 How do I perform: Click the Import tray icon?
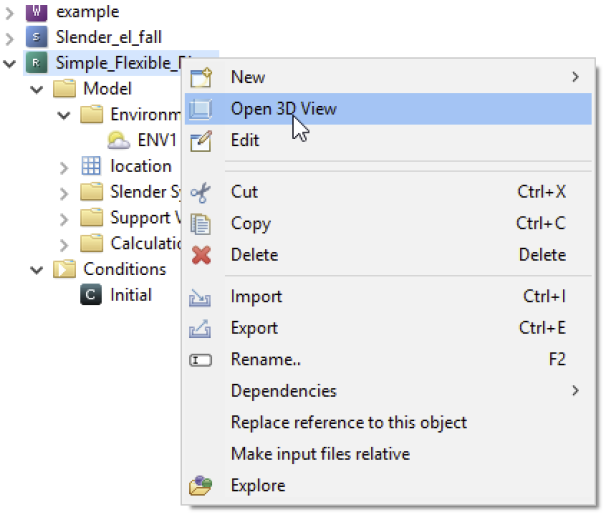click(201, 297)
